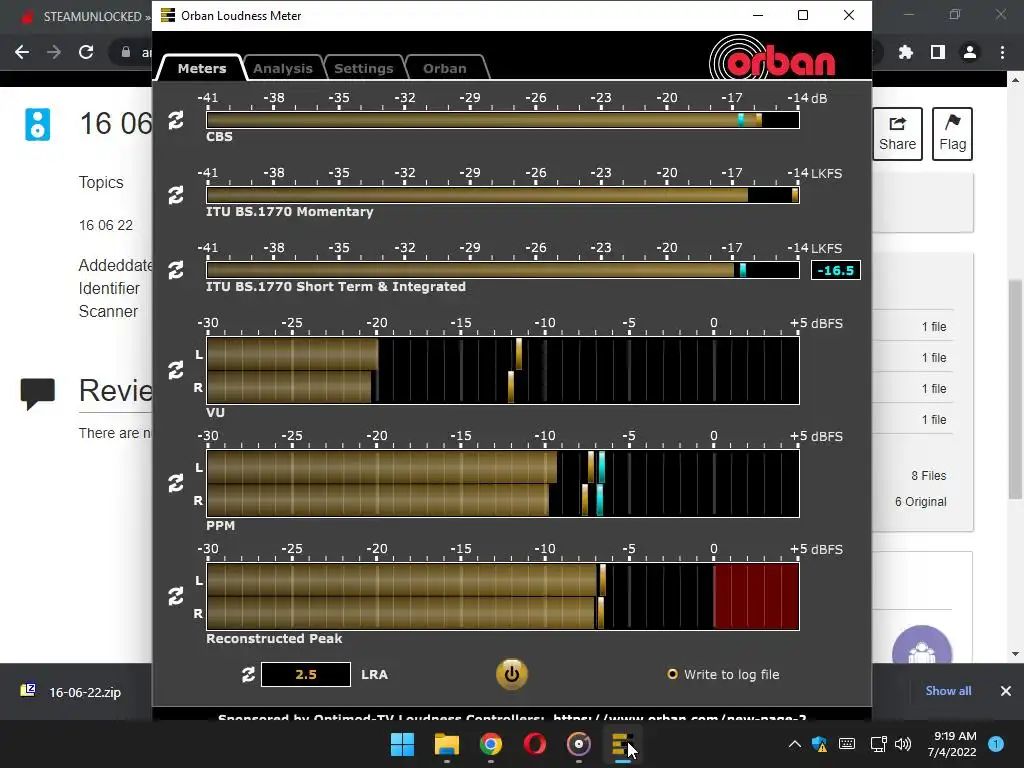Click the Flag button in the browser page
Image resolution: width=1024 pixels, height=768 pixels.
point(952,134)
